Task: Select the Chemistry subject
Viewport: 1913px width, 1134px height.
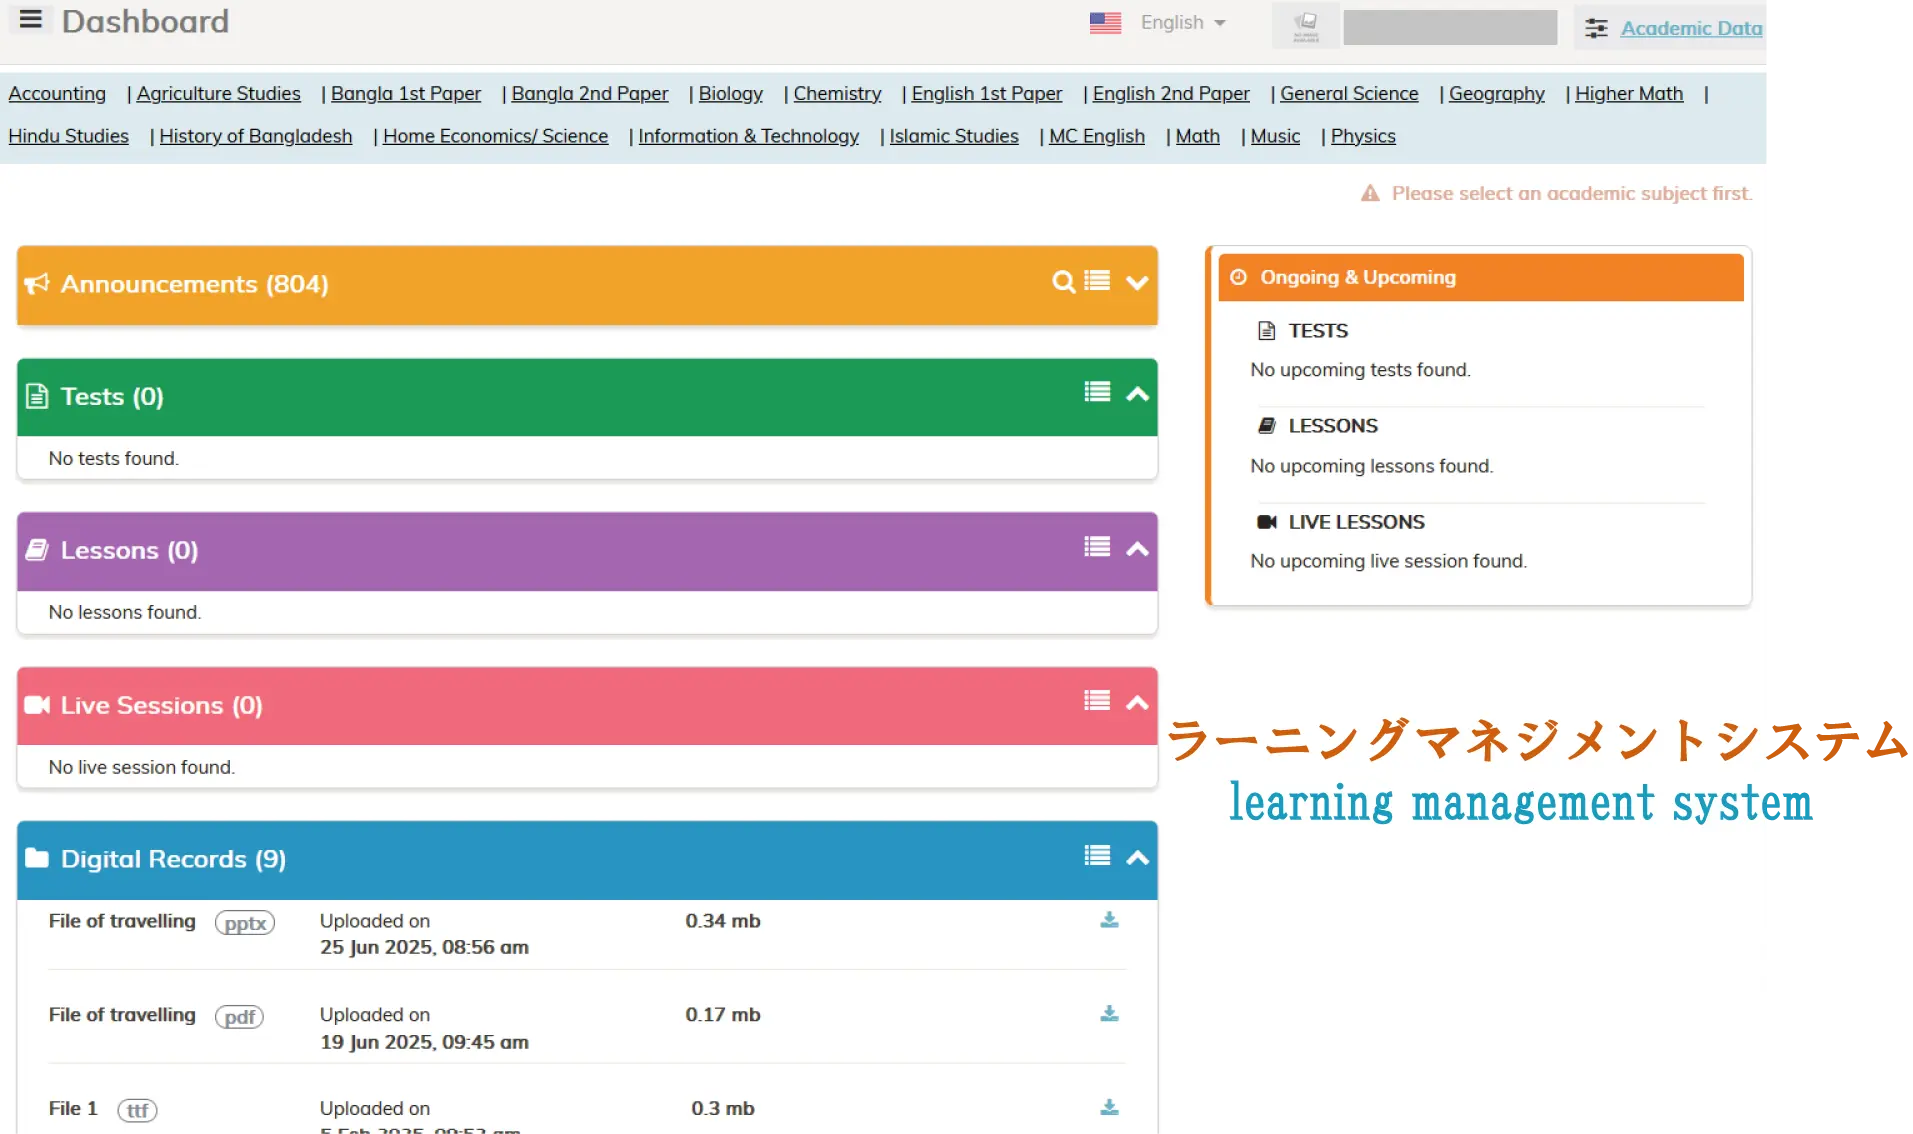Action: pos(837,93)
